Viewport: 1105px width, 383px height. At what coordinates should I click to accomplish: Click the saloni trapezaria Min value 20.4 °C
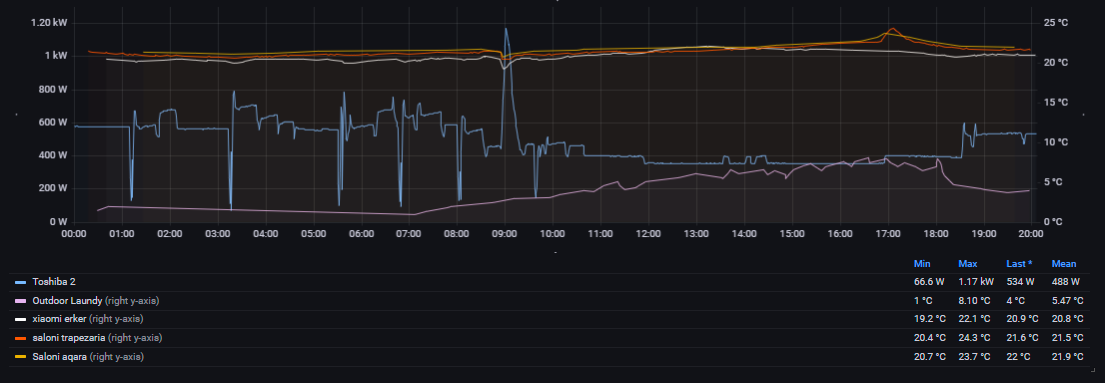[x=930, y=339]
